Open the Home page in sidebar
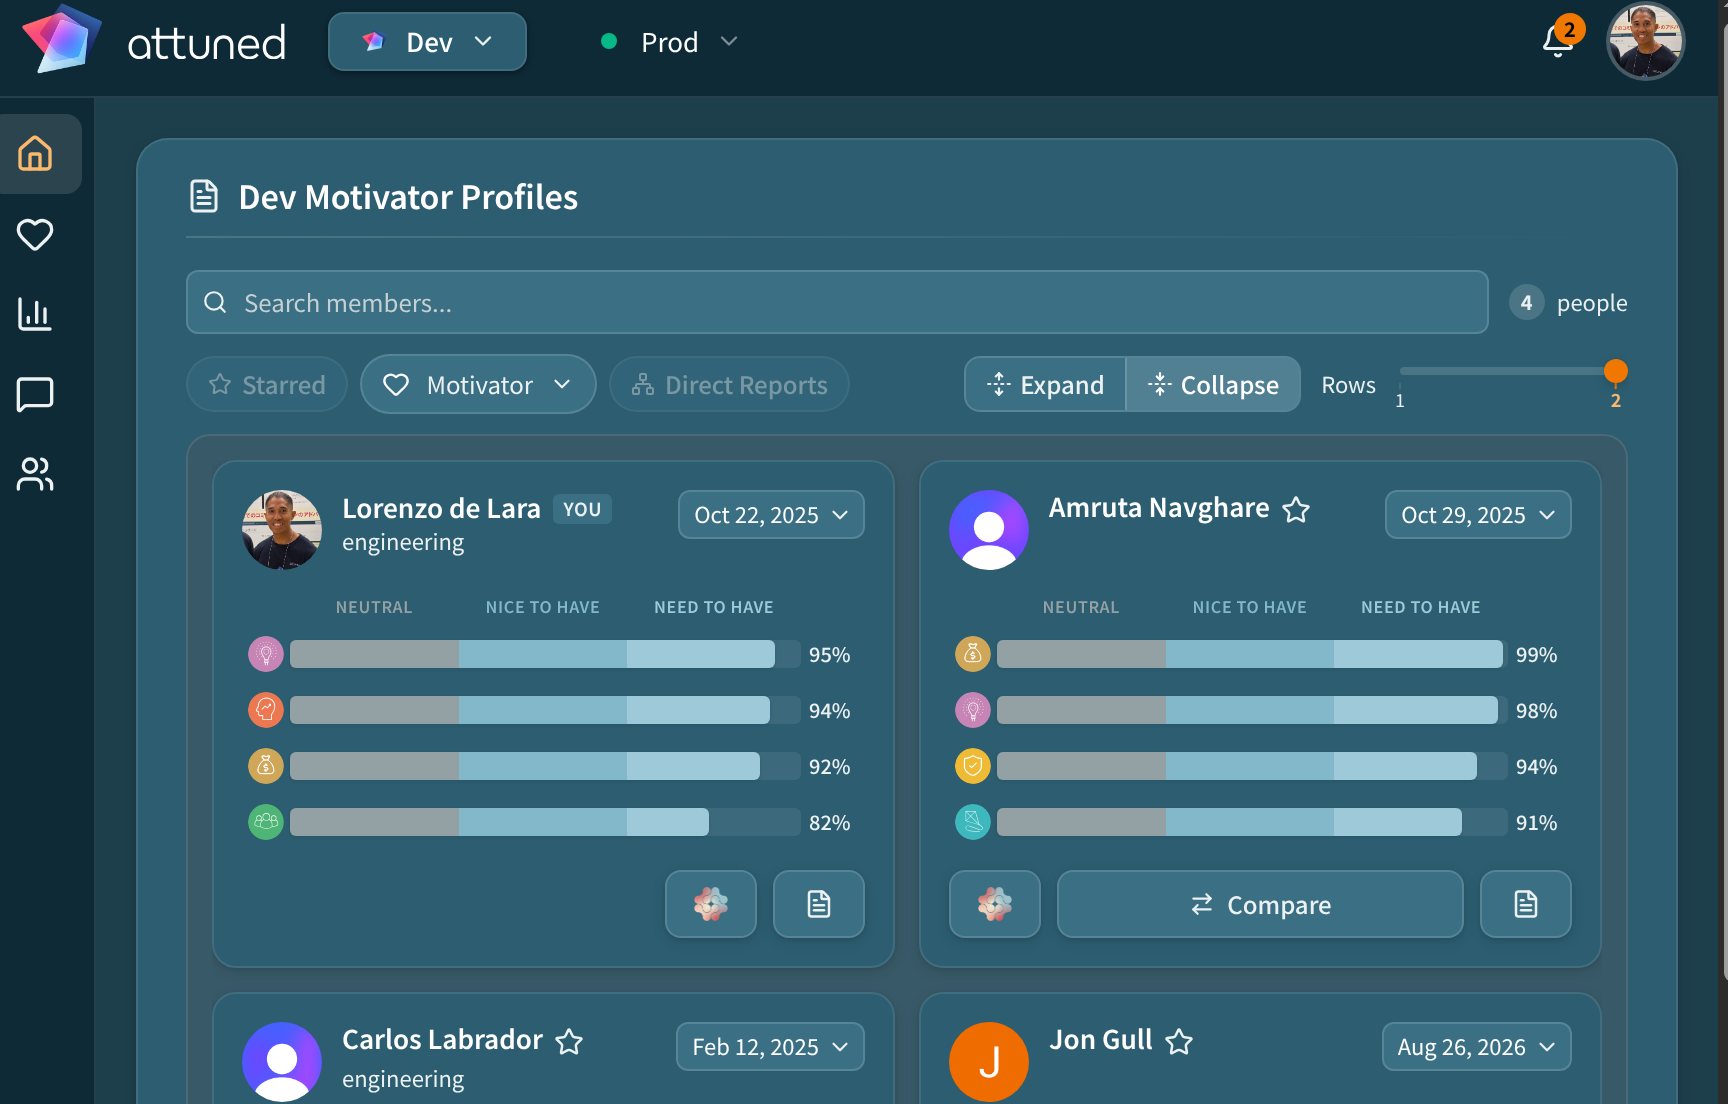The height and width of the screenshot is (1104, 1728). point(35,154)
